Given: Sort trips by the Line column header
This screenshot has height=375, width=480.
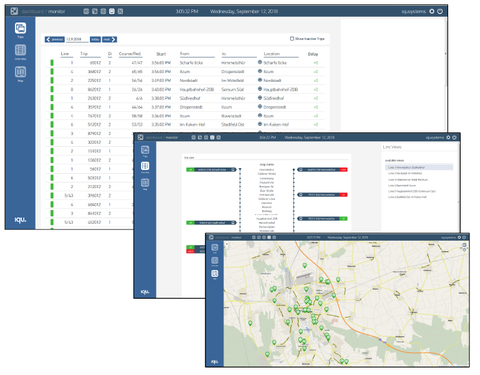Looking at the screenshot, I should point(65,54).
